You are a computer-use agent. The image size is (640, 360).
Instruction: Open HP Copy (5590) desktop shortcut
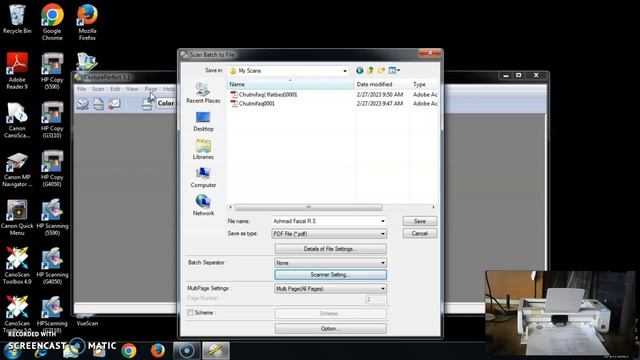pyautogui.click(x=52, y=71)
